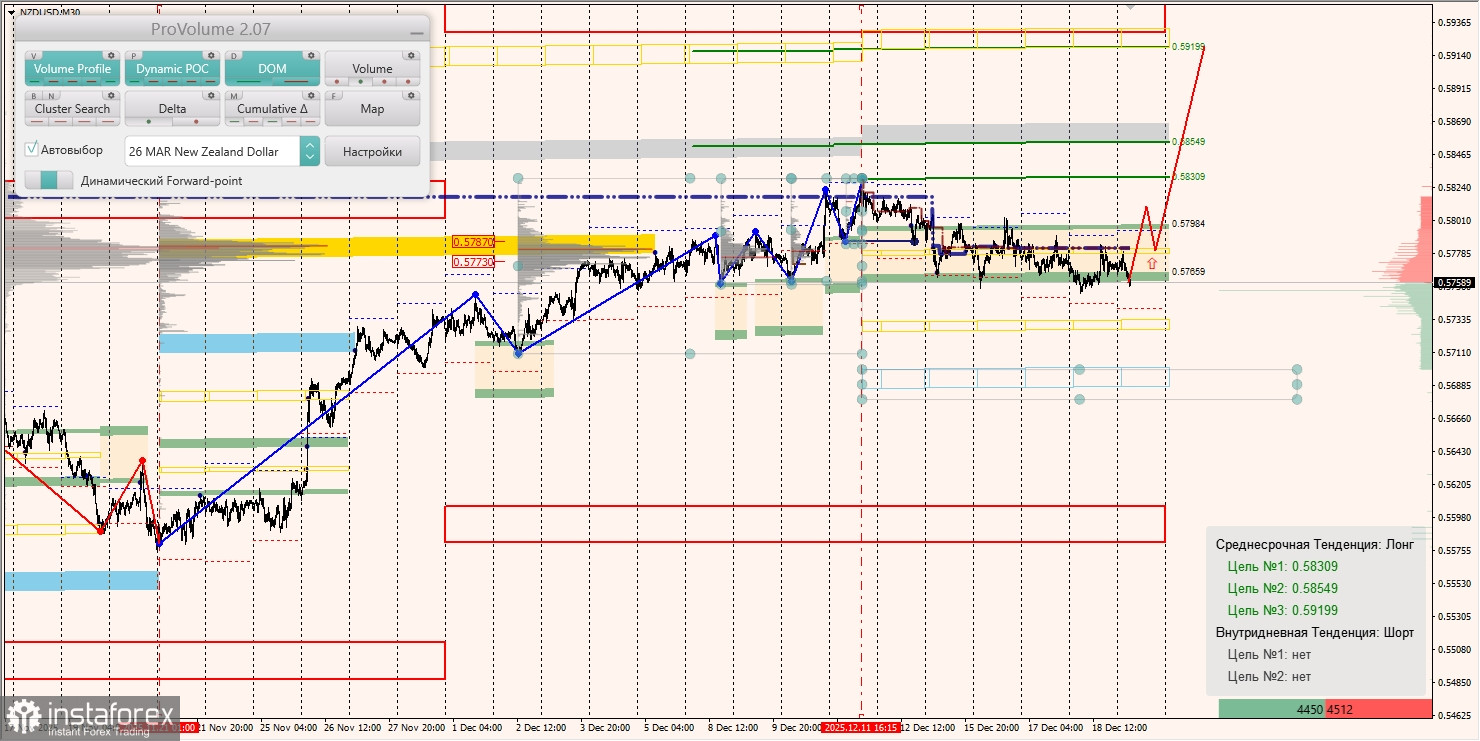Minimize the ProVolume 2.07 panel
This screenshot has height=741, width=1480.
click(x=416, y=31)
